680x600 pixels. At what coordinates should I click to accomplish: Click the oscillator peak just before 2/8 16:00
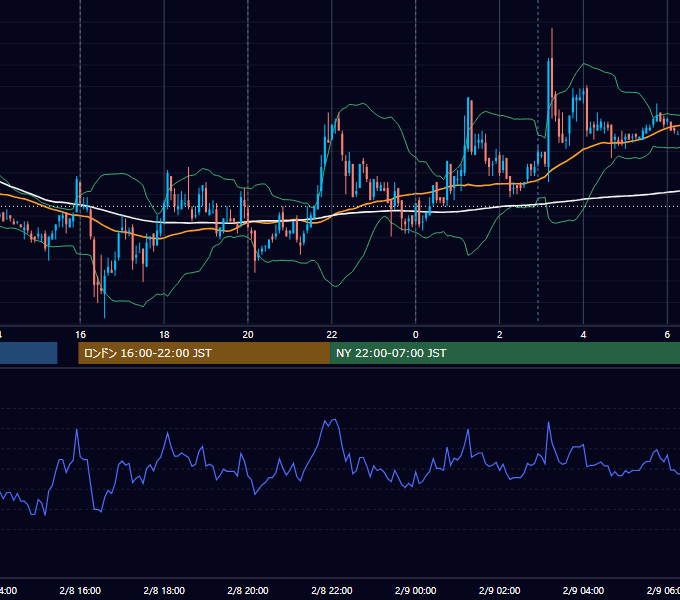tap(77, 431)
